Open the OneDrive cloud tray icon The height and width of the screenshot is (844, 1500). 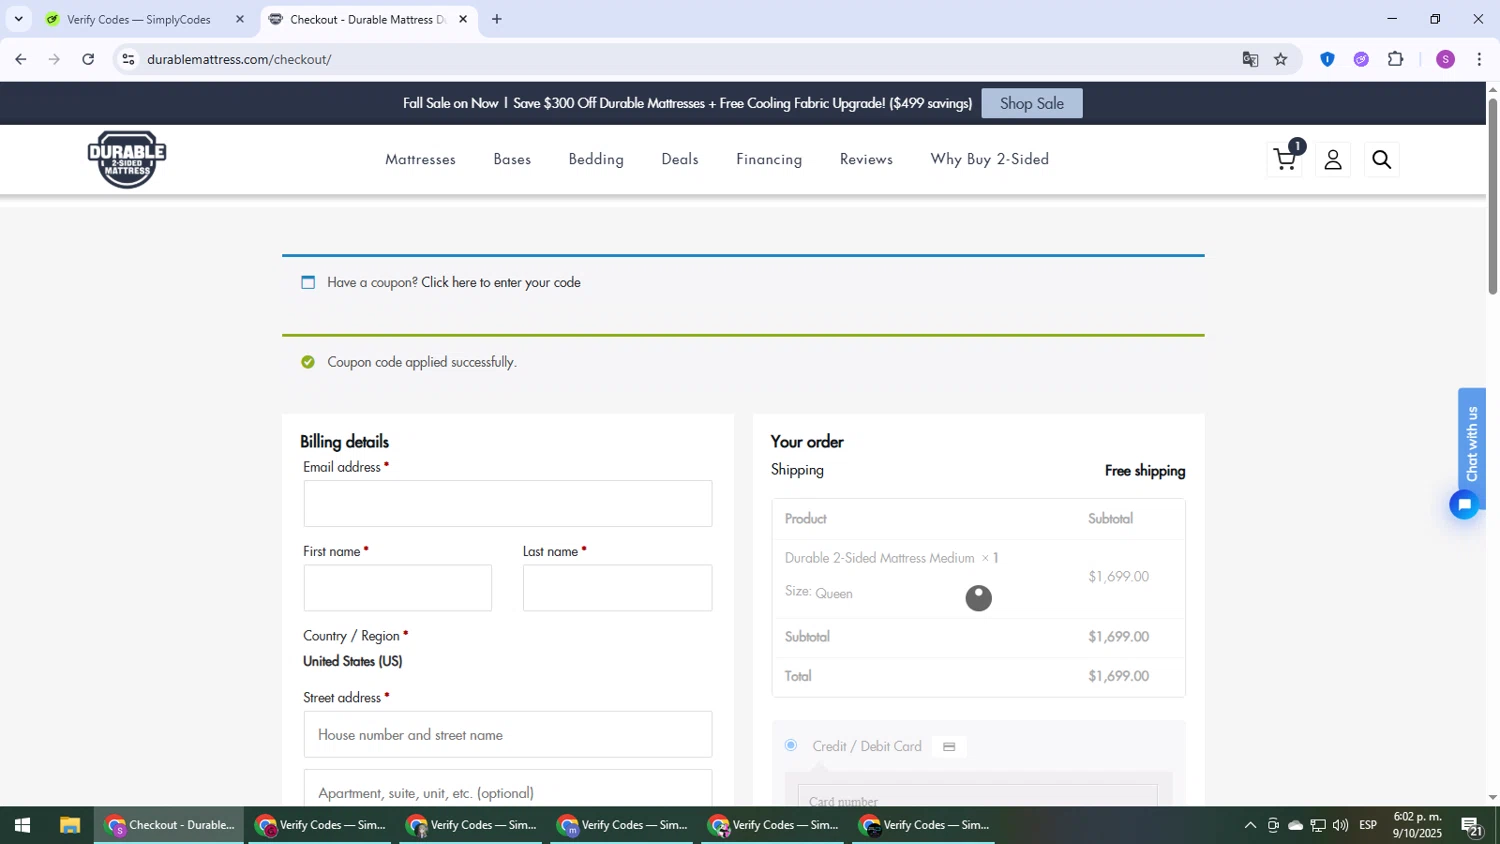tap(1295, 826)
